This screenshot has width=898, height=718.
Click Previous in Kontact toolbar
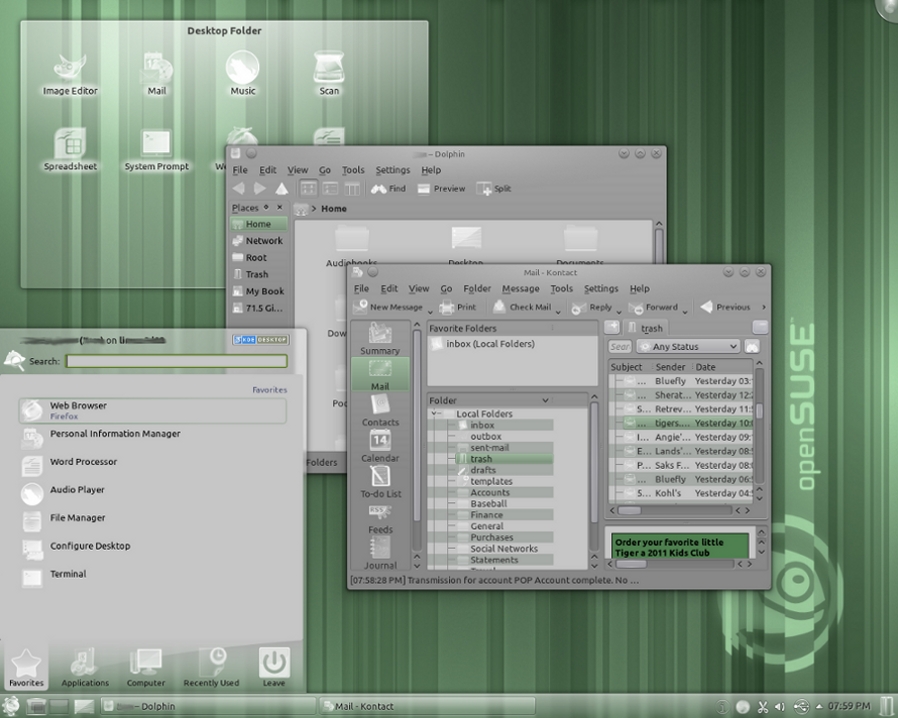point(725,307)
